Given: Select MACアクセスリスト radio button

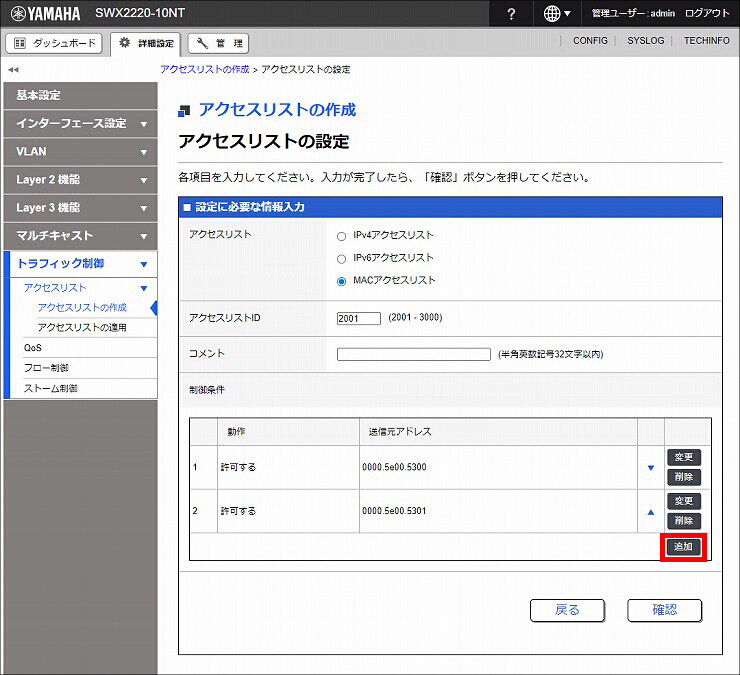Looking at the screenshot, I should (341, 281).
